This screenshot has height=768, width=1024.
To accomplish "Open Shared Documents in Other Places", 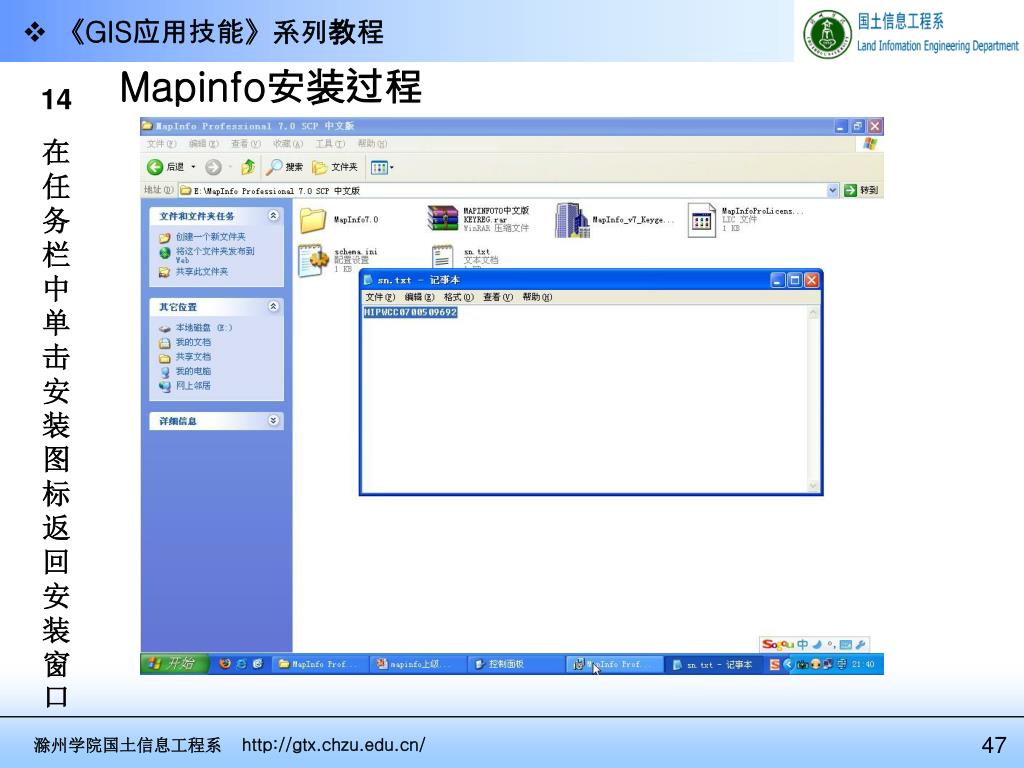I will click(193, 357).
